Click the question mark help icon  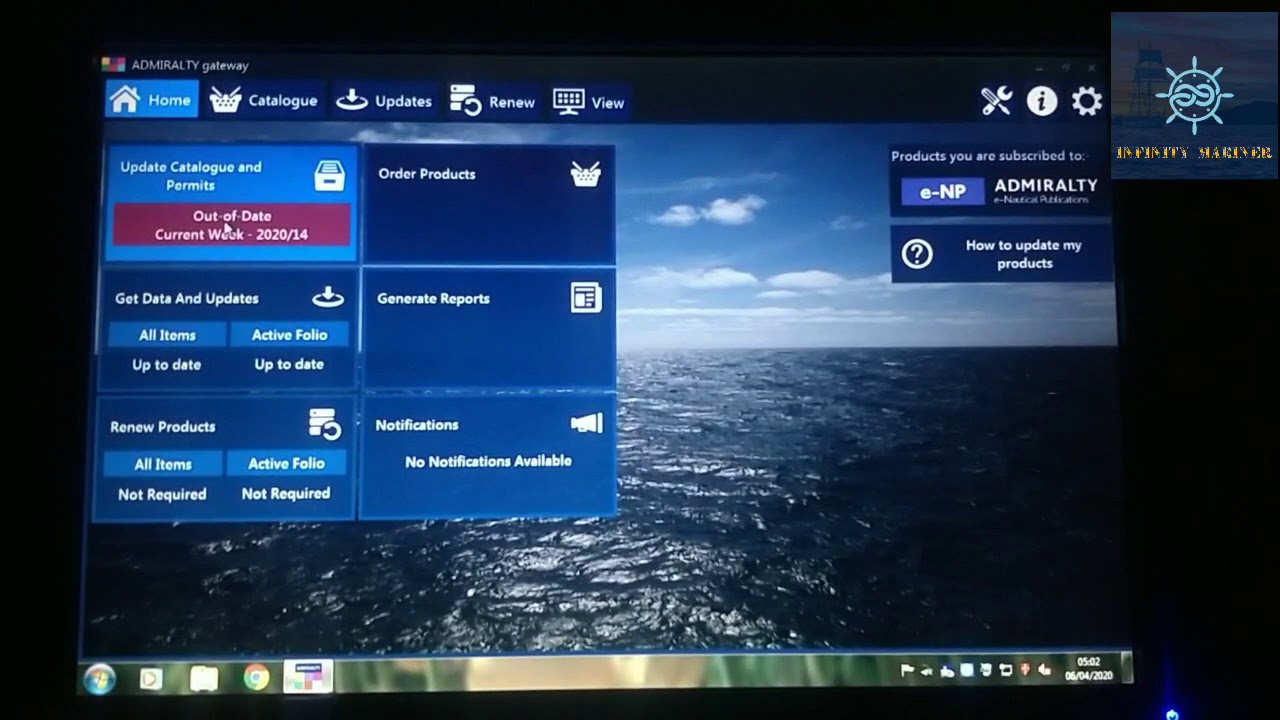(x=917, y=254)
